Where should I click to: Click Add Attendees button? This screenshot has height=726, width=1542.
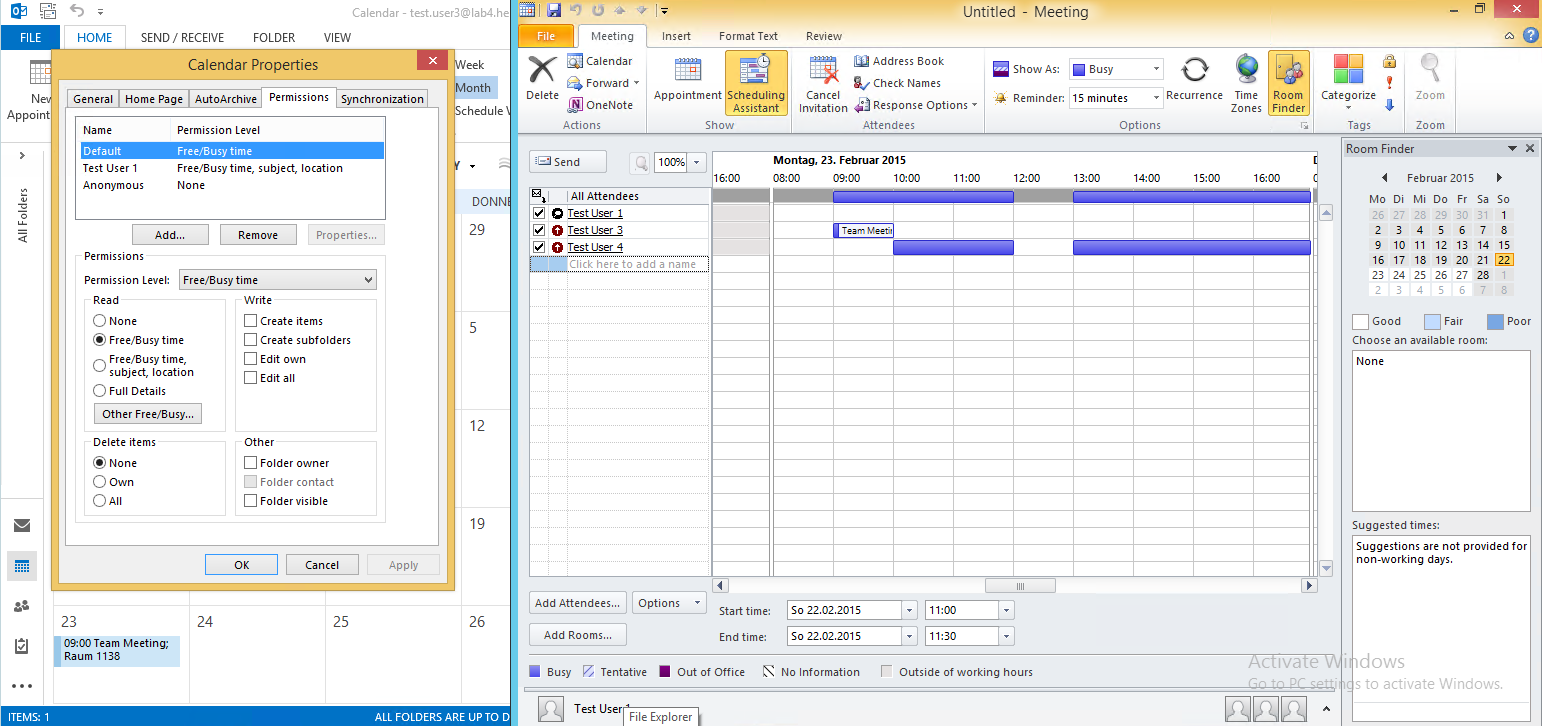[578, 603]
